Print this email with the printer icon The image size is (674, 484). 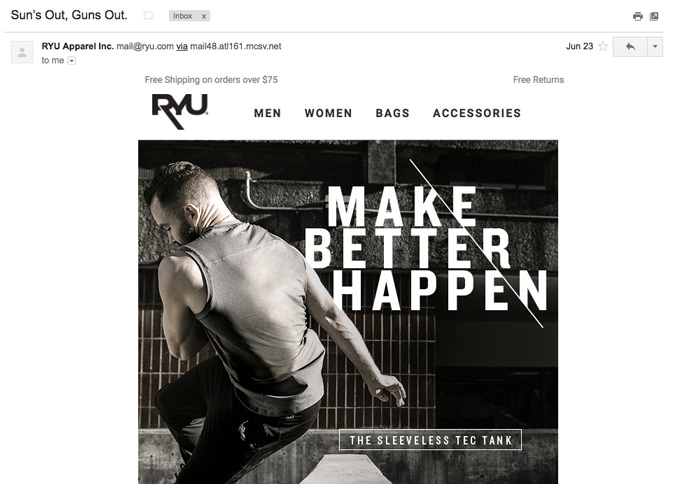click(637, 16)
